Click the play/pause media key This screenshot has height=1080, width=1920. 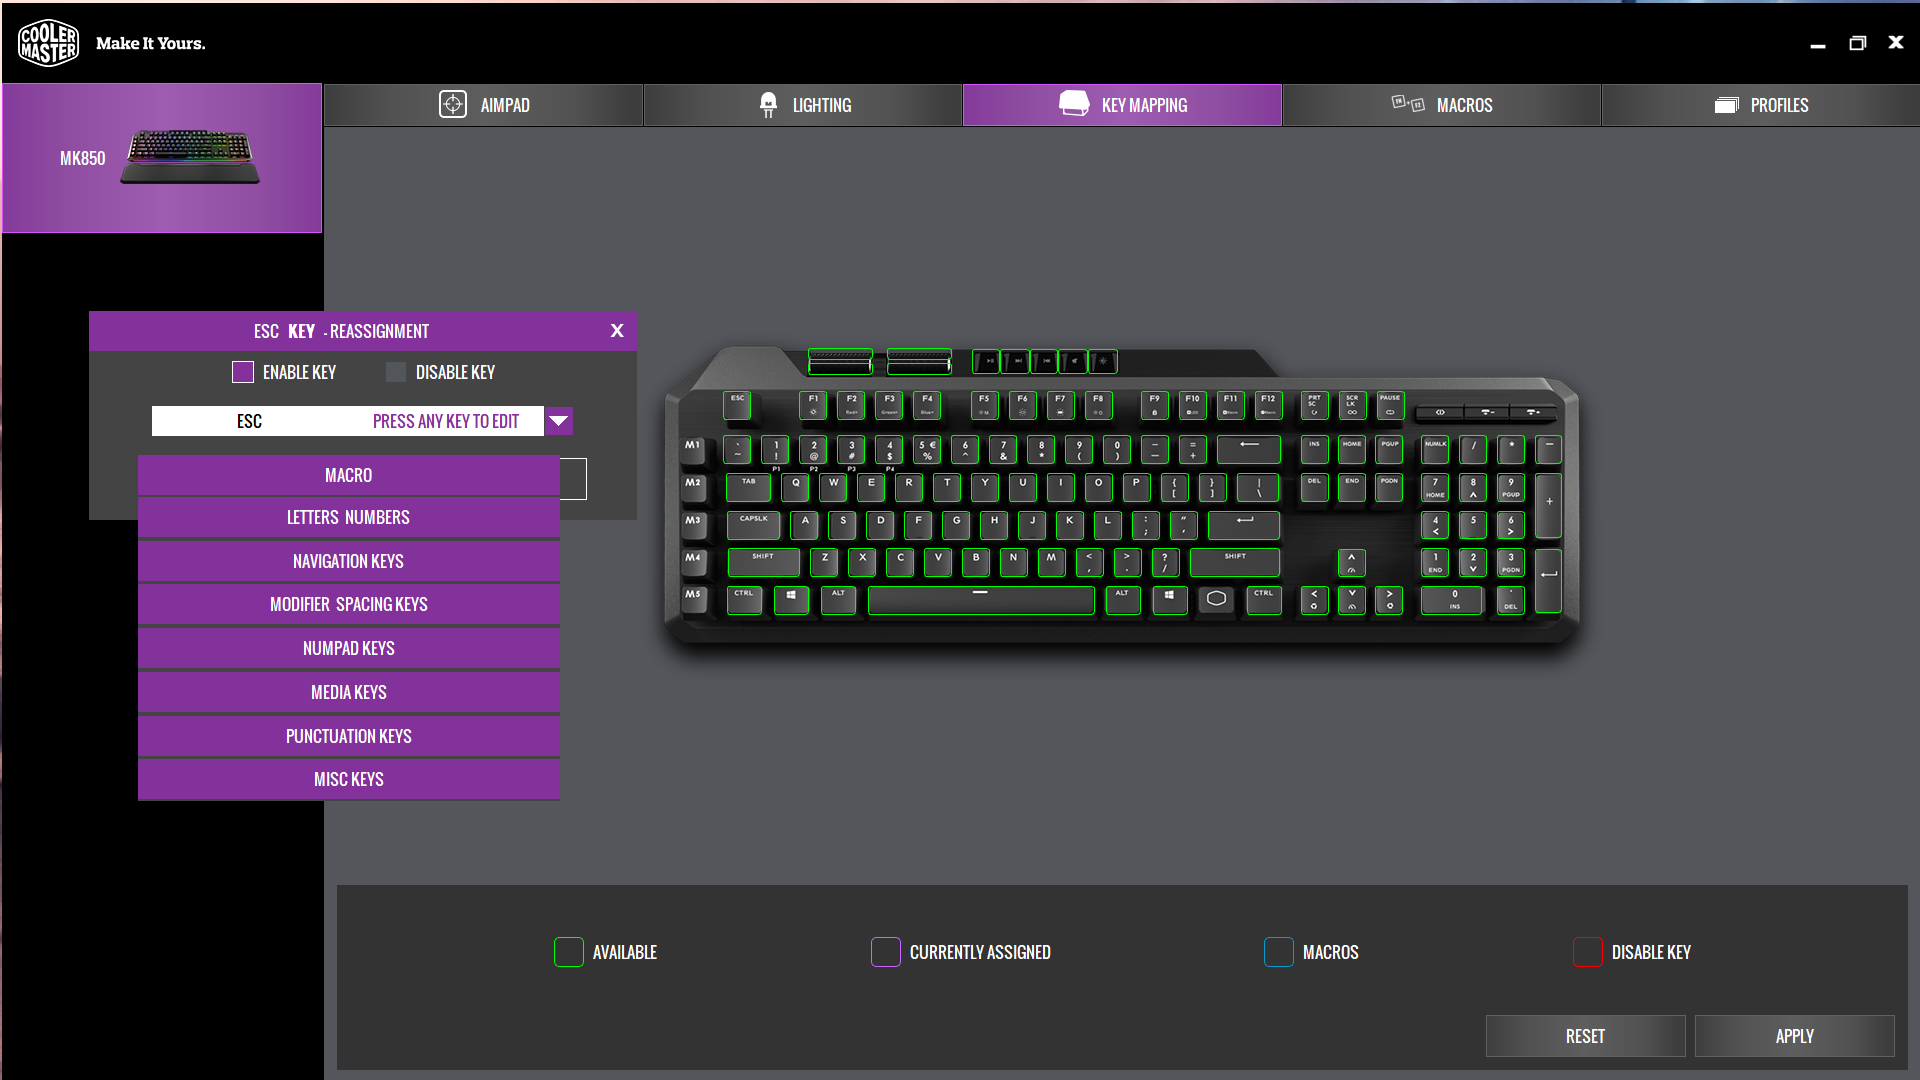(x=986, y=361)
